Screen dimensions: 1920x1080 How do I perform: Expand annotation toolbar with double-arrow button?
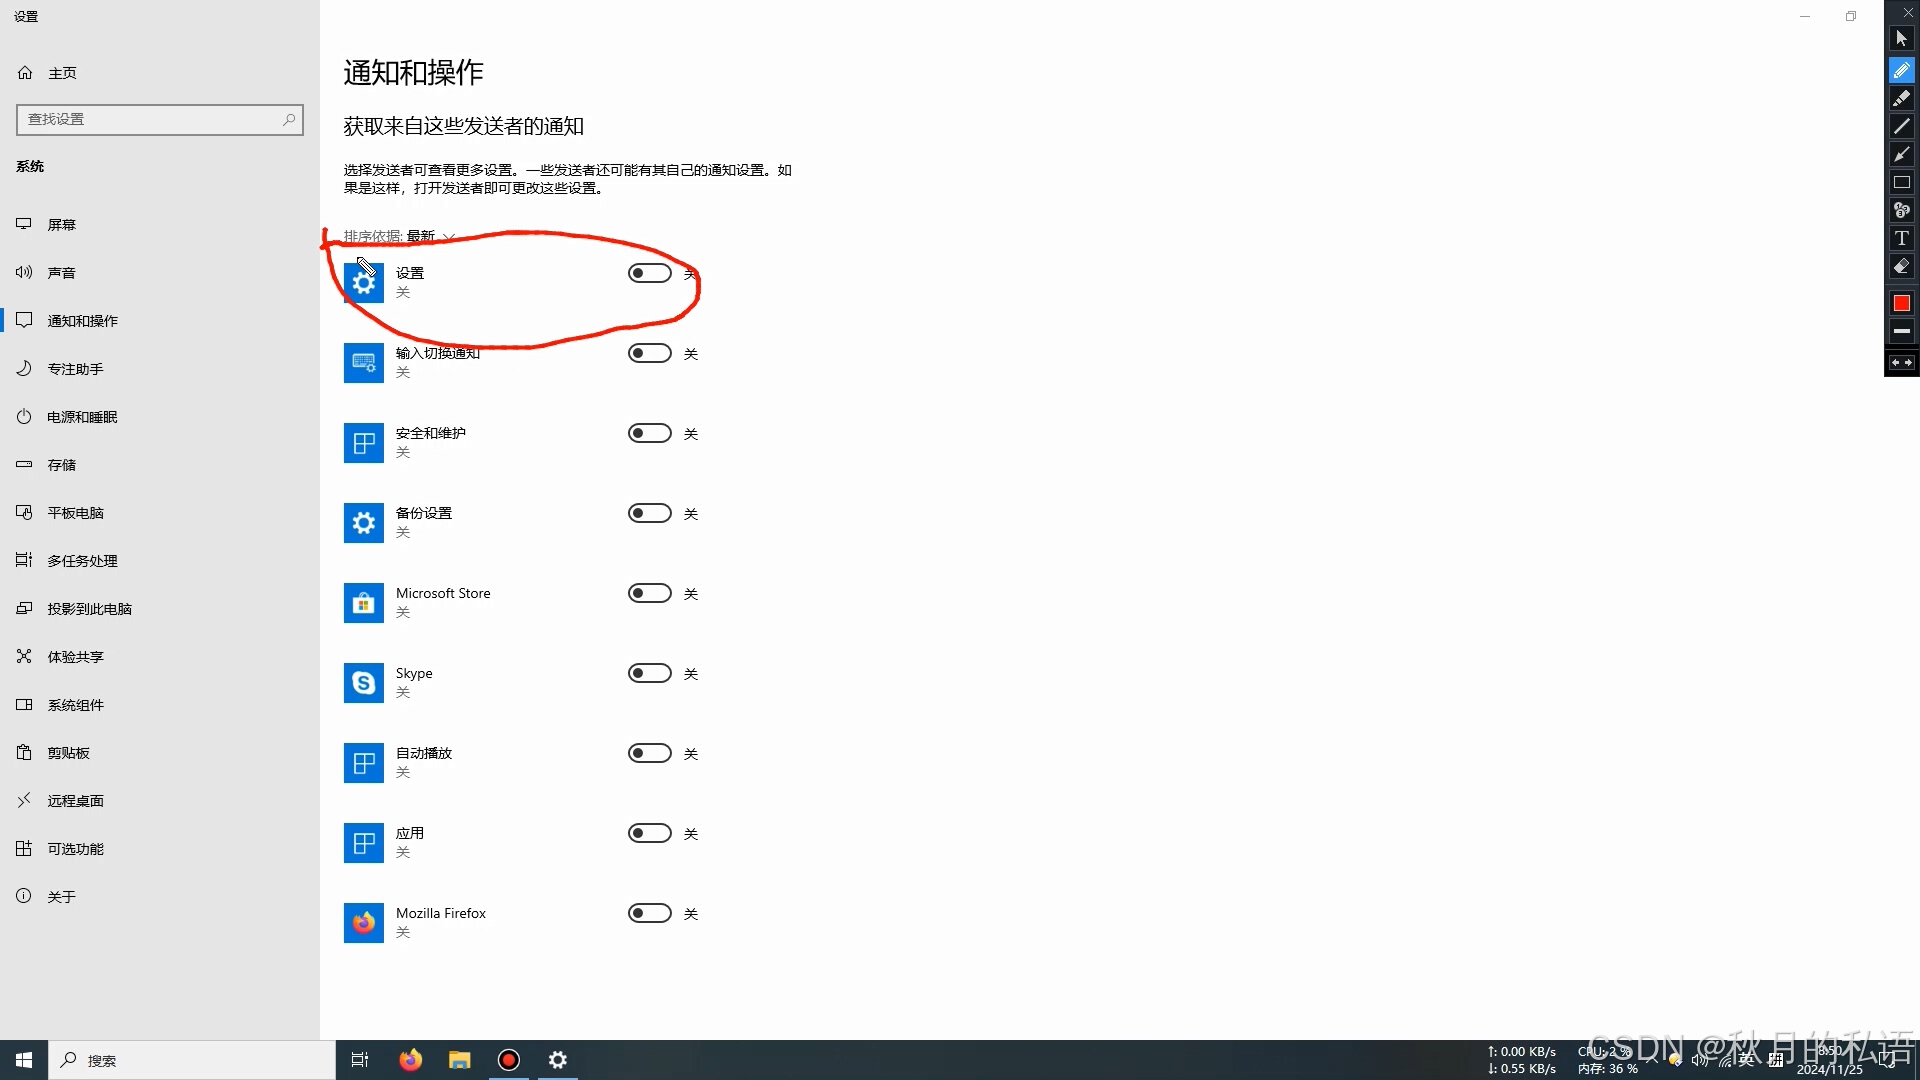click(x=1901, y=363)
